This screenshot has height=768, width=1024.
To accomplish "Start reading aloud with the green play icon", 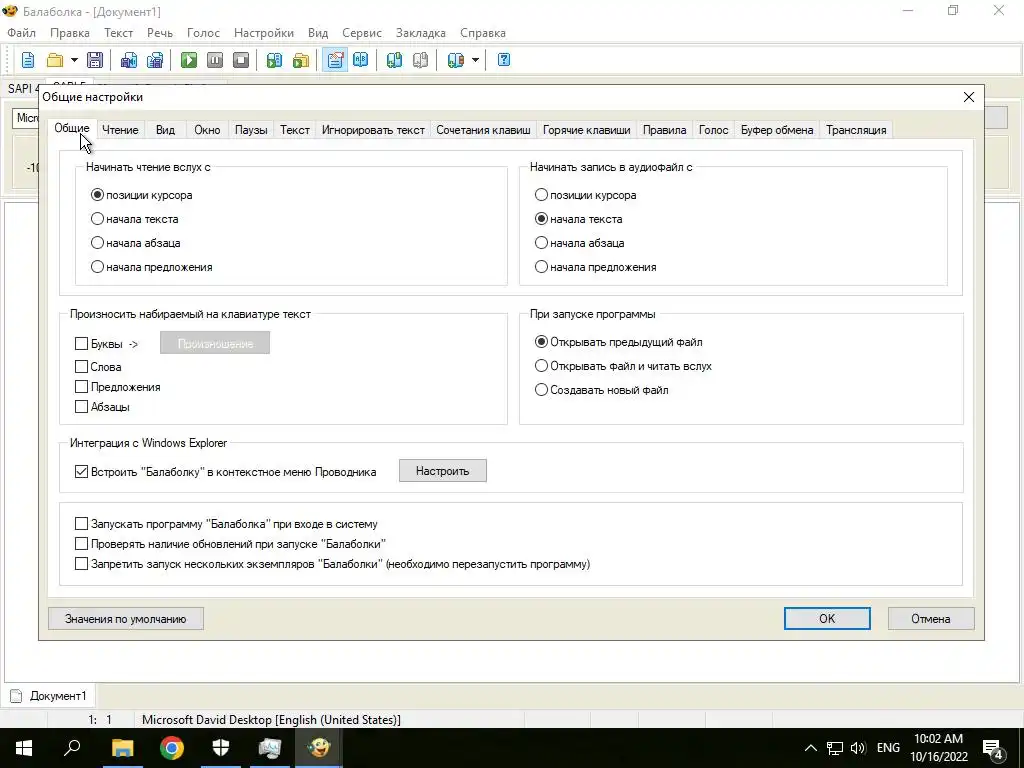I will (189, 60).
